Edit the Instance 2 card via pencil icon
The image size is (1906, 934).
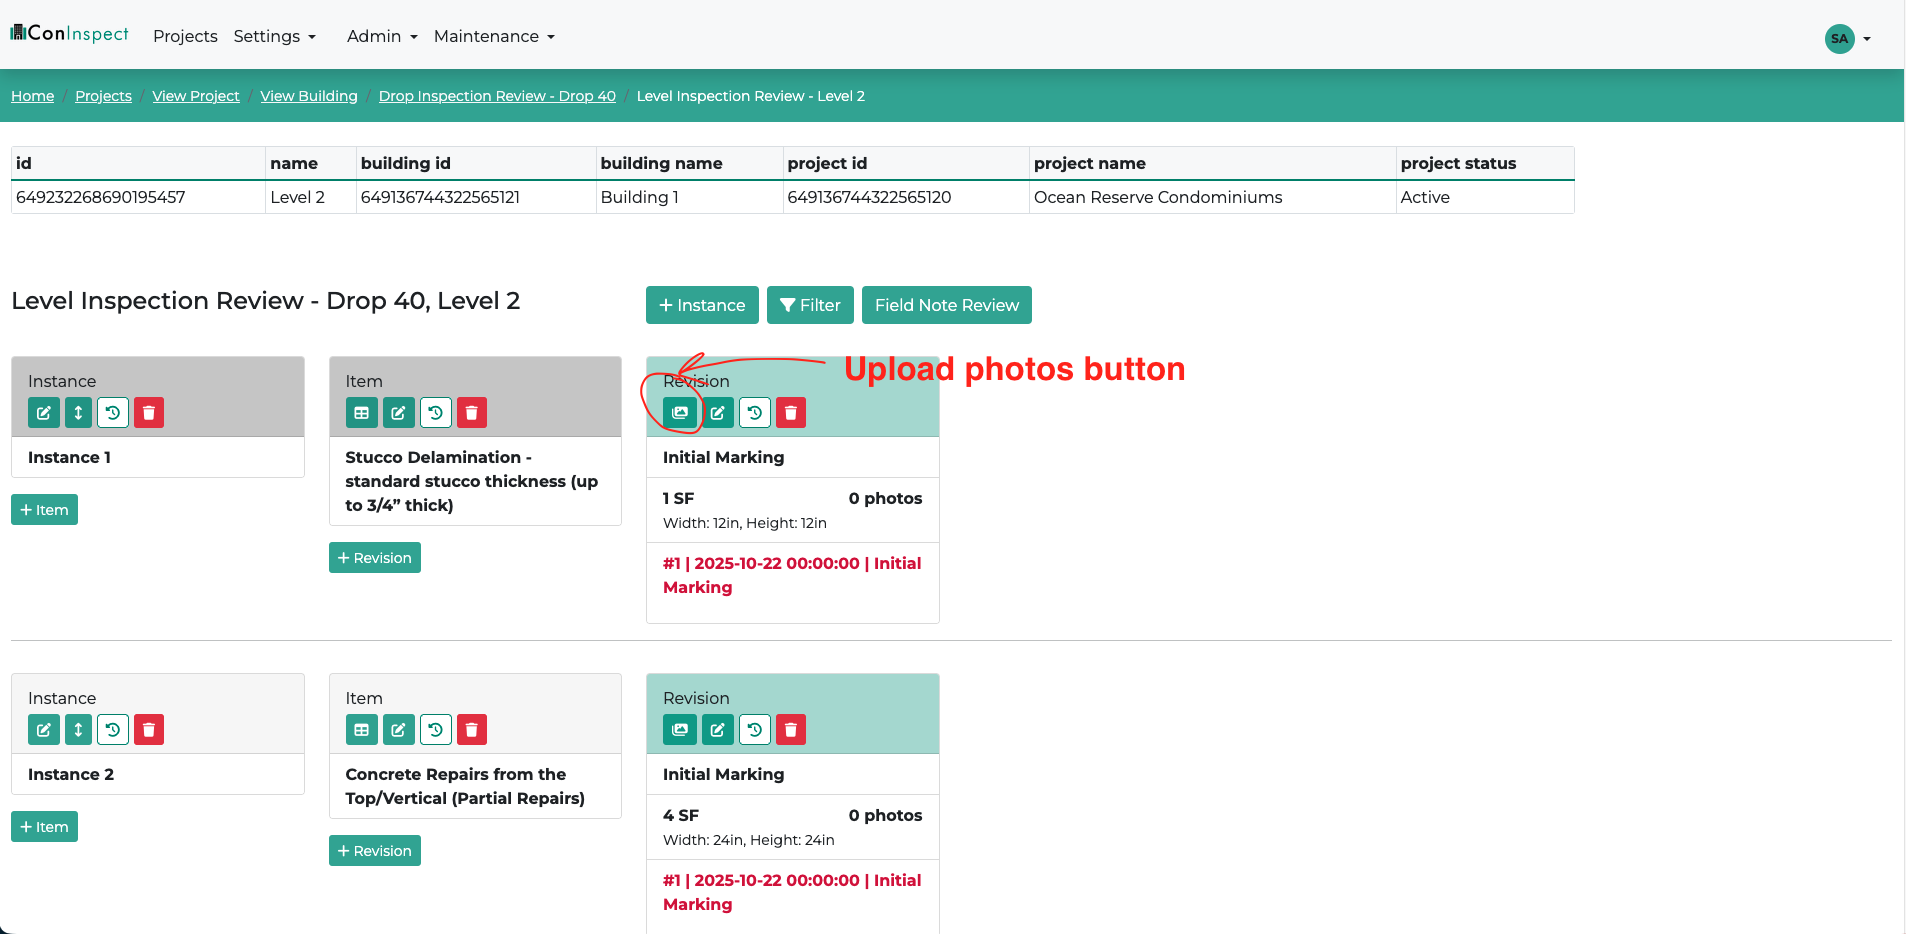(x=43, y=730)
